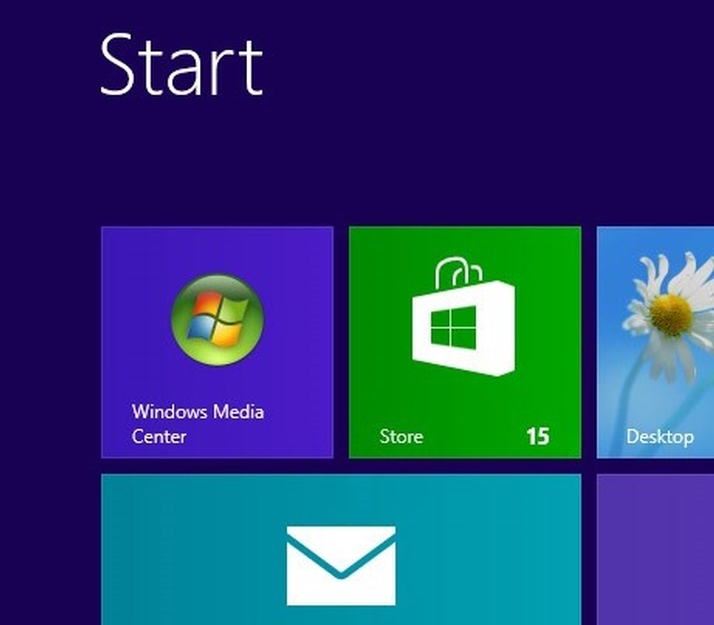Click the Store update count 15
This screenshot has height=625, width=714.
click(538, 436)
